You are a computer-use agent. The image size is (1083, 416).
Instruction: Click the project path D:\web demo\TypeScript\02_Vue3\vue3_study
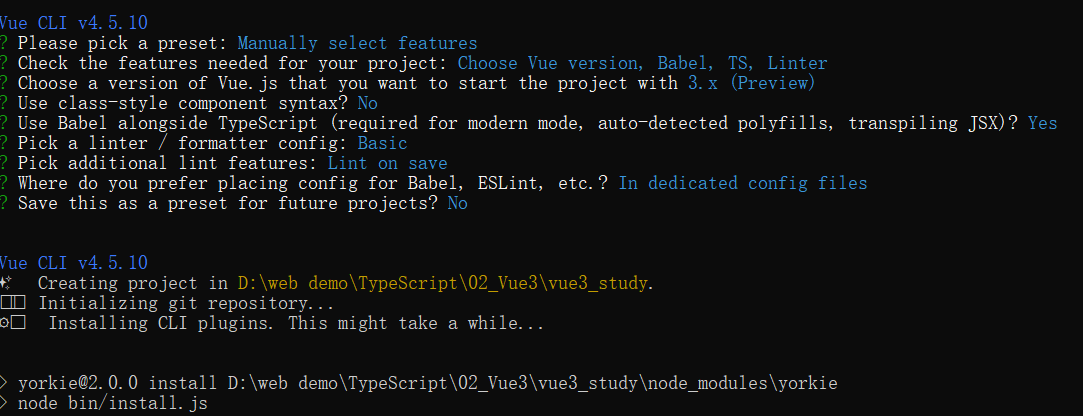pos(443,283)
